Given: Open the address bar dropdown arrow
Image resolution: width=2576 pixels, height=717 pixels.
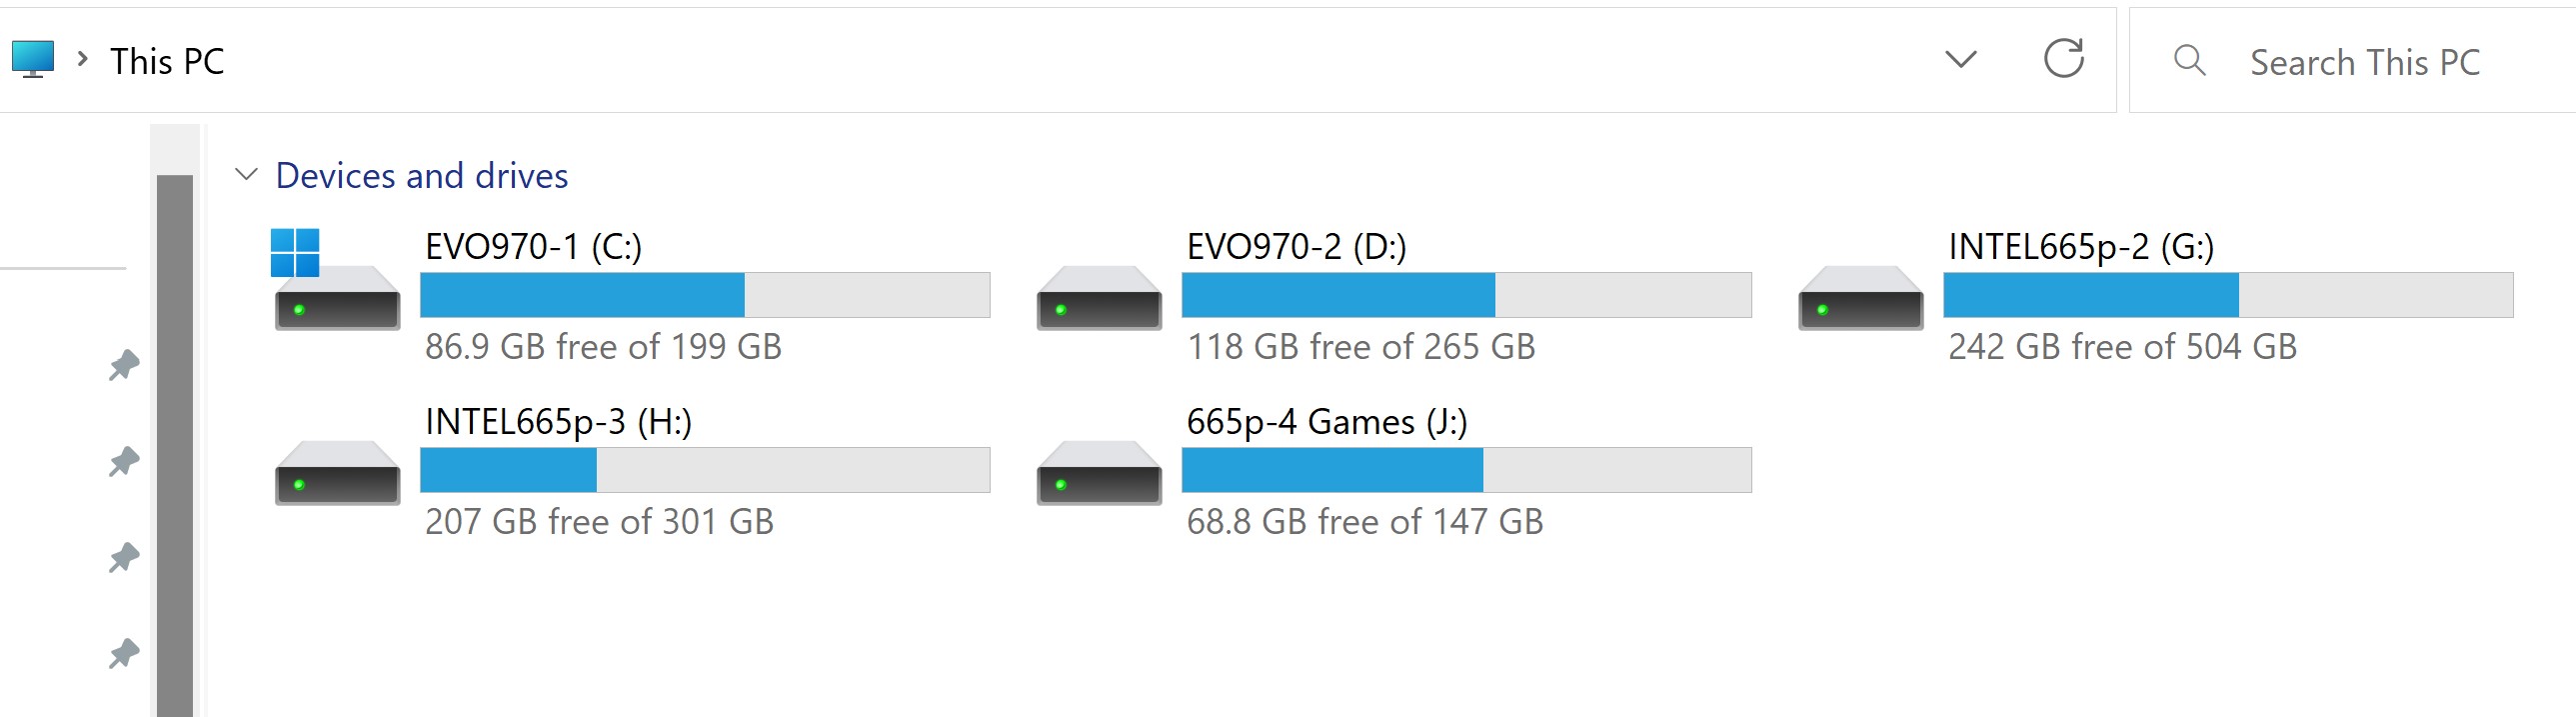Looking at the screenshot, I should (1960, 59).
